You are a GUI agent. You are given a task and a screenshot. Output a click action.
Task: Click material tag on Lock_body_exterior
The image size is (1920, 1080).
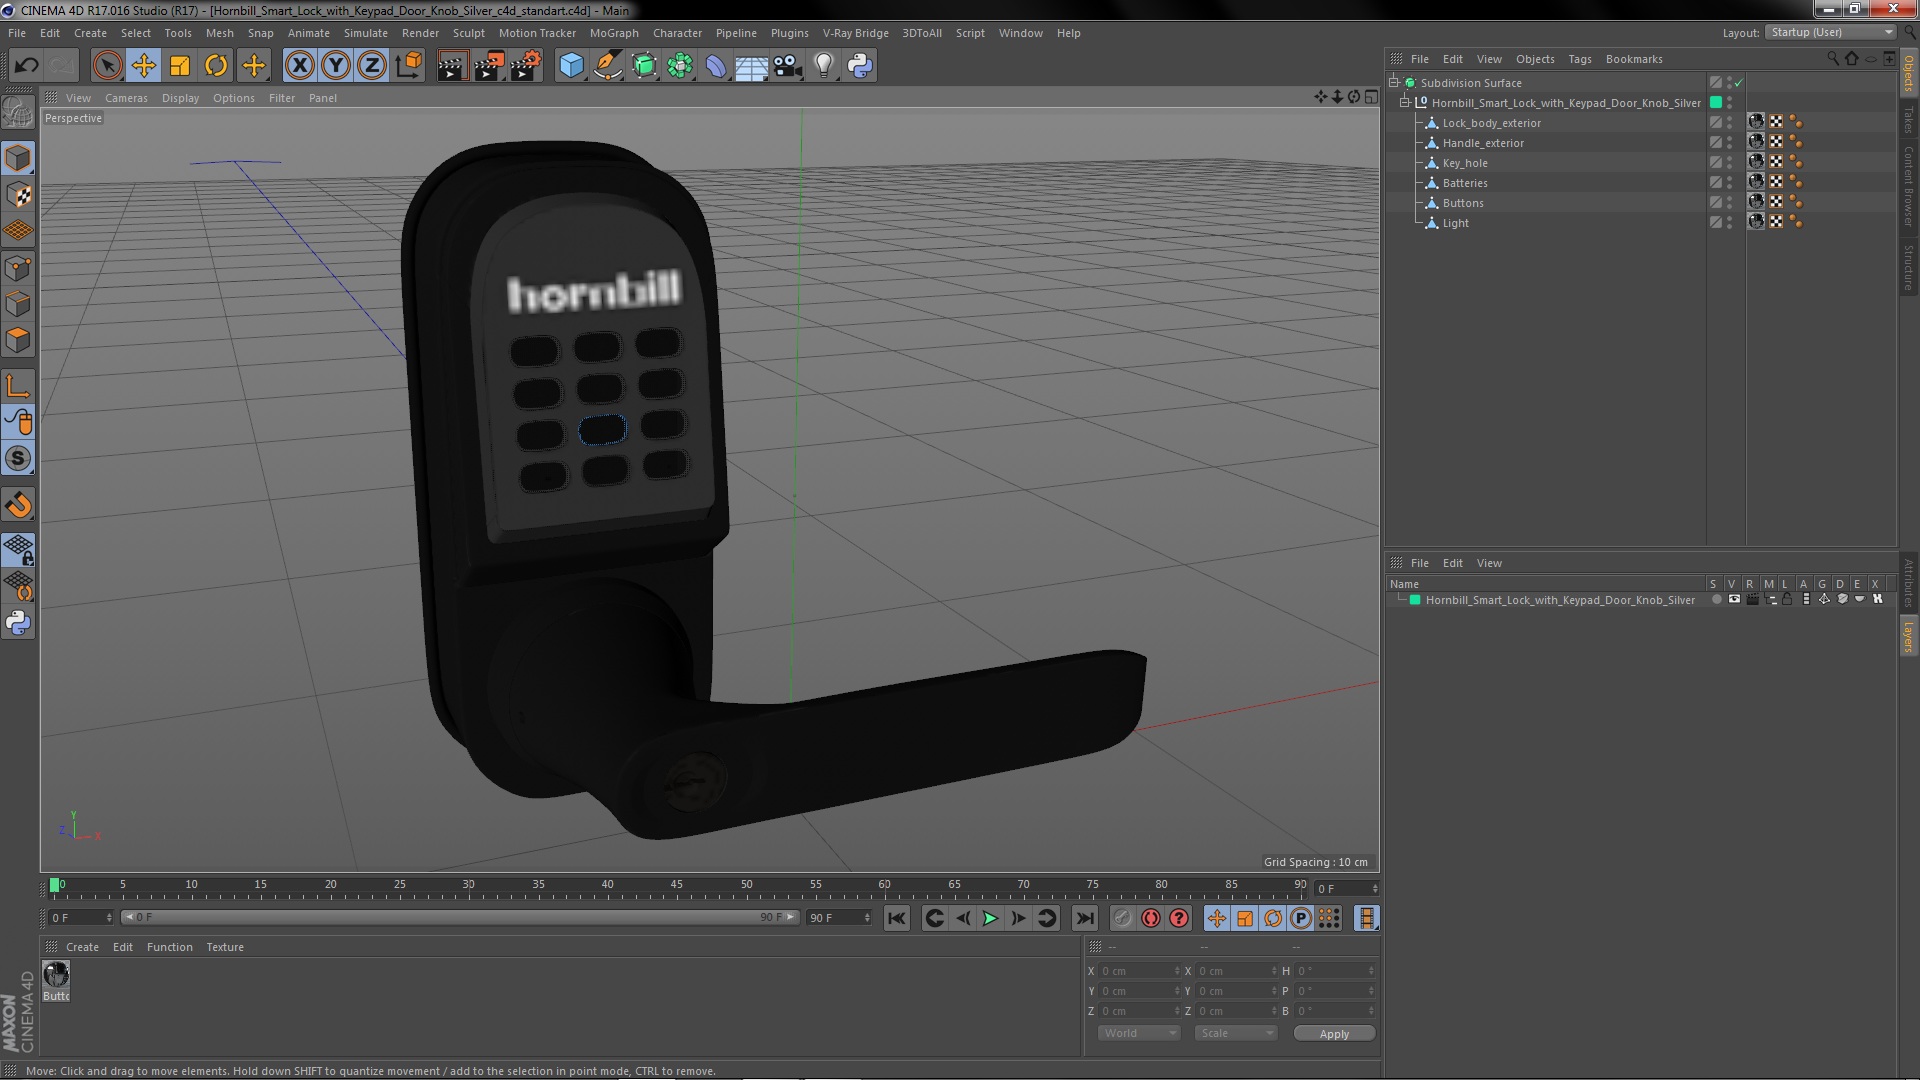pos(1756,122)
